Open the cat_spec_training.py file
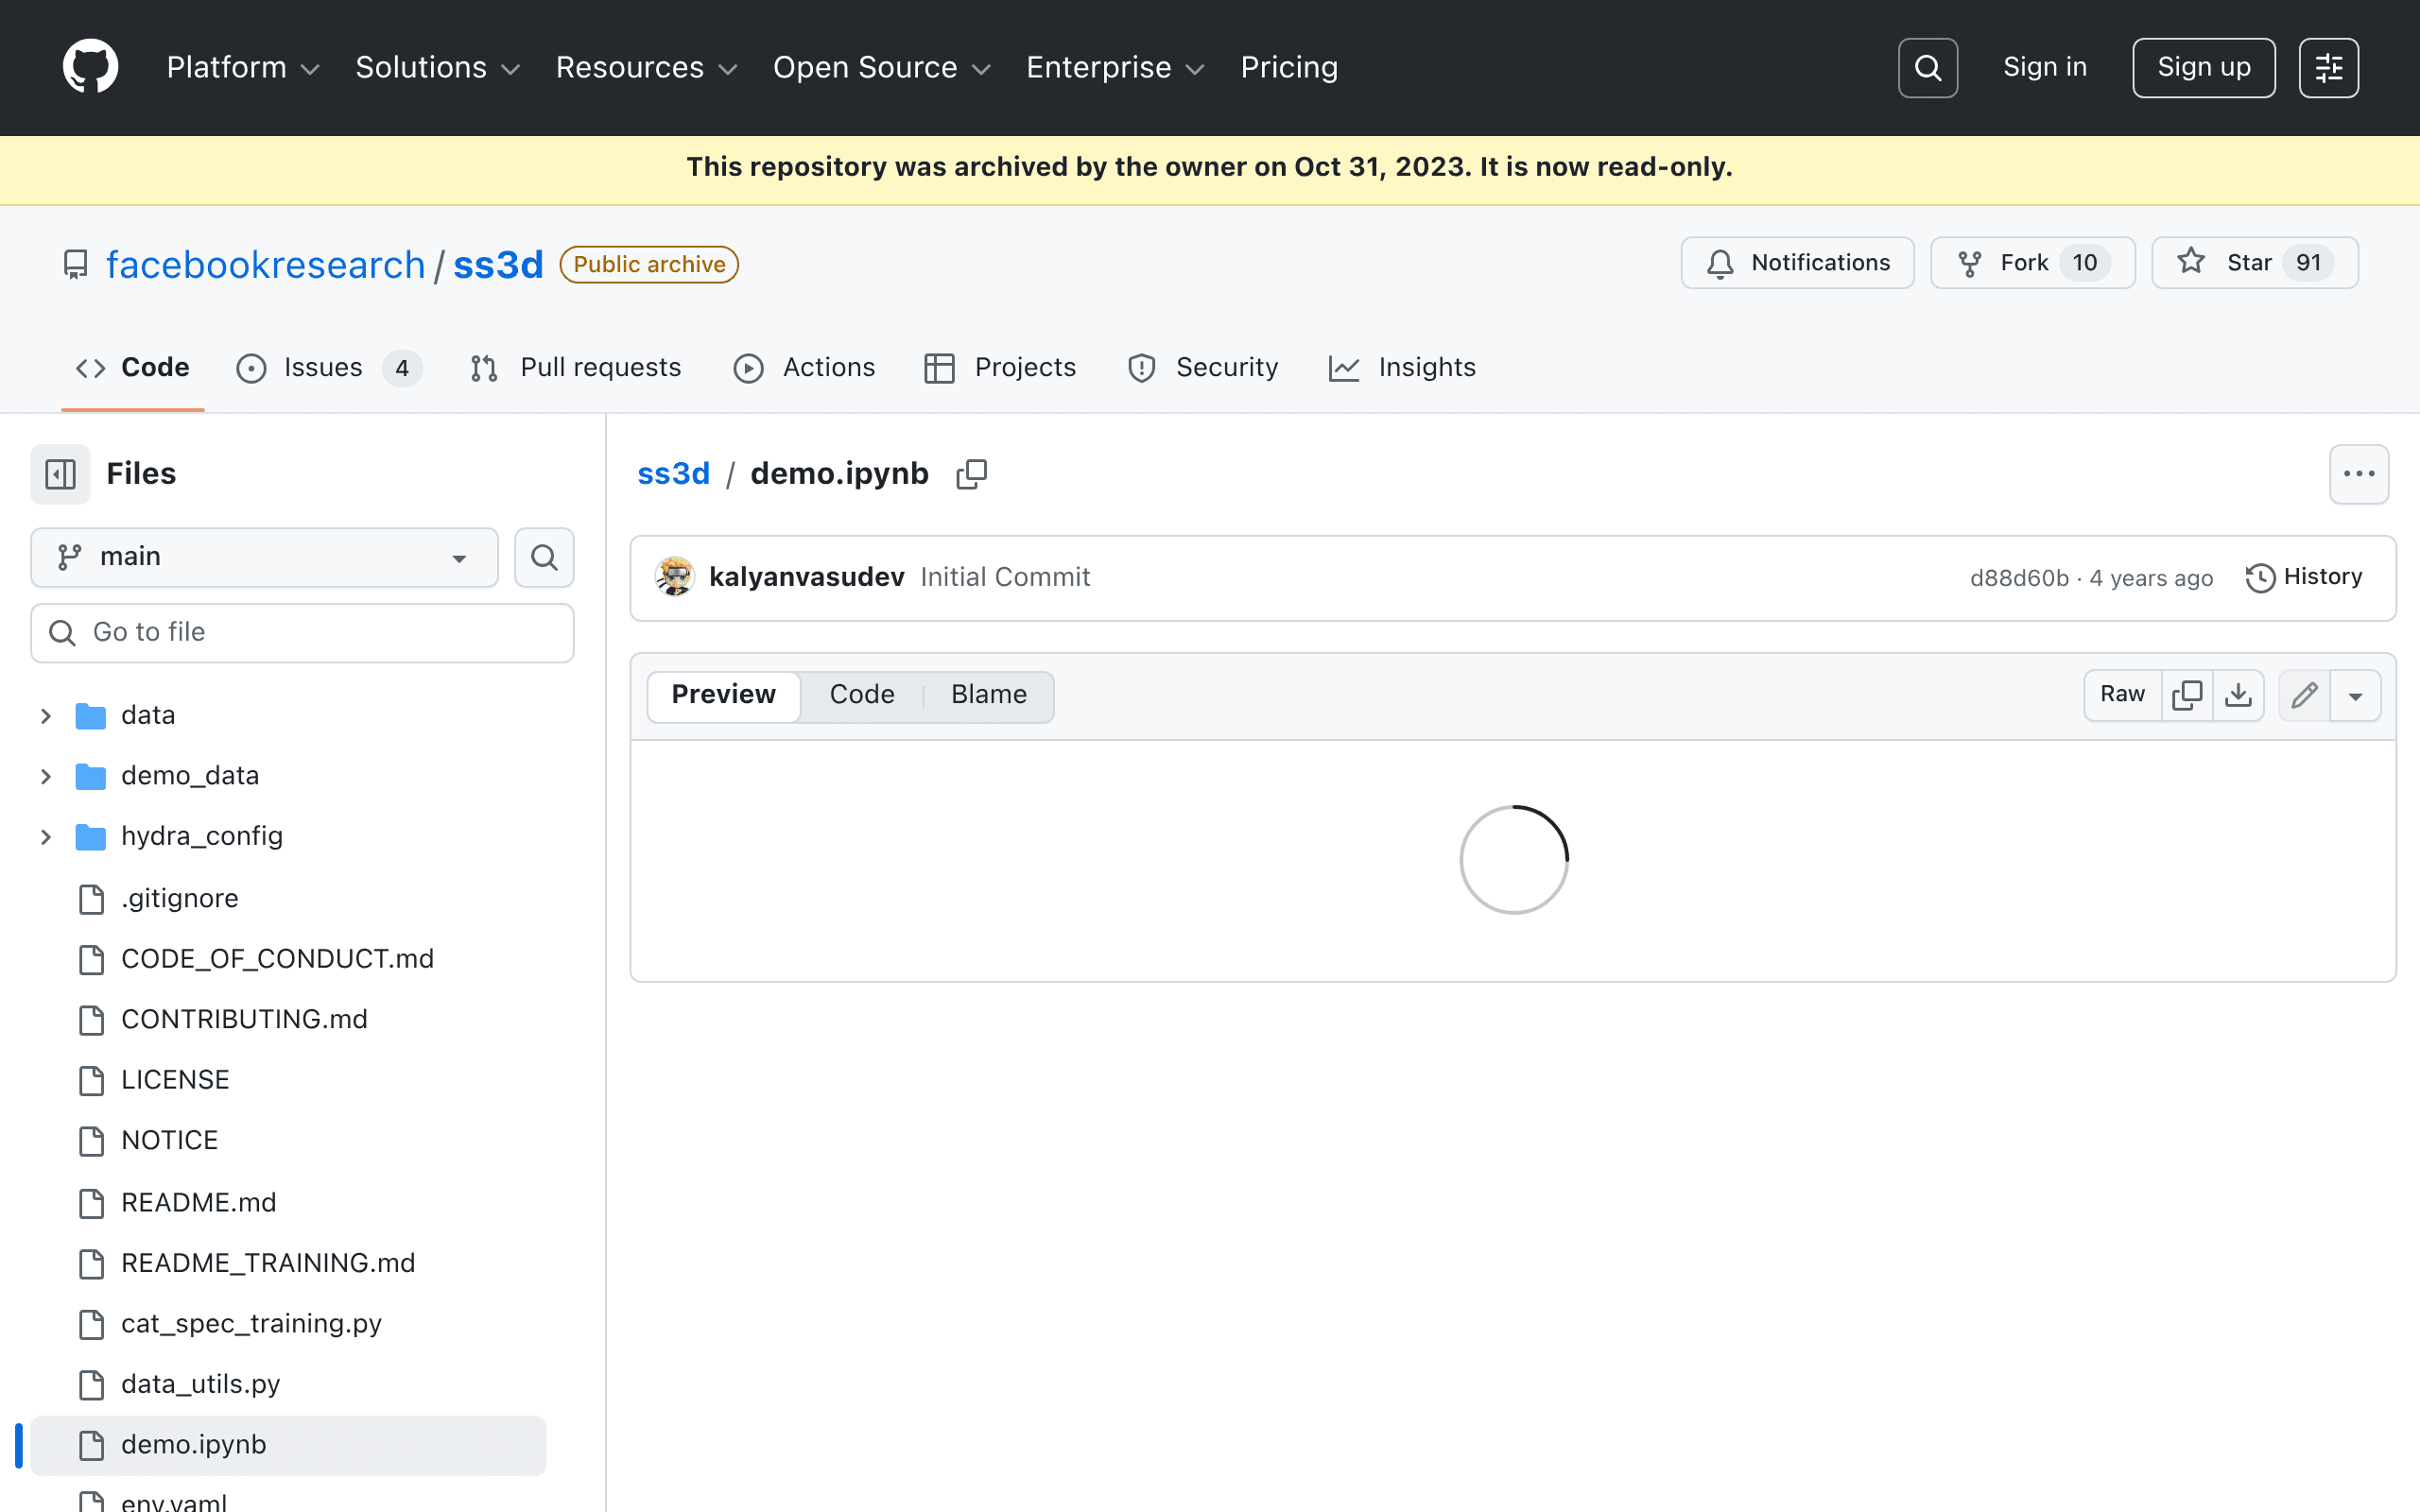The height and width of the screenshot is (1512, 2420). click(x=251, y=1323)
